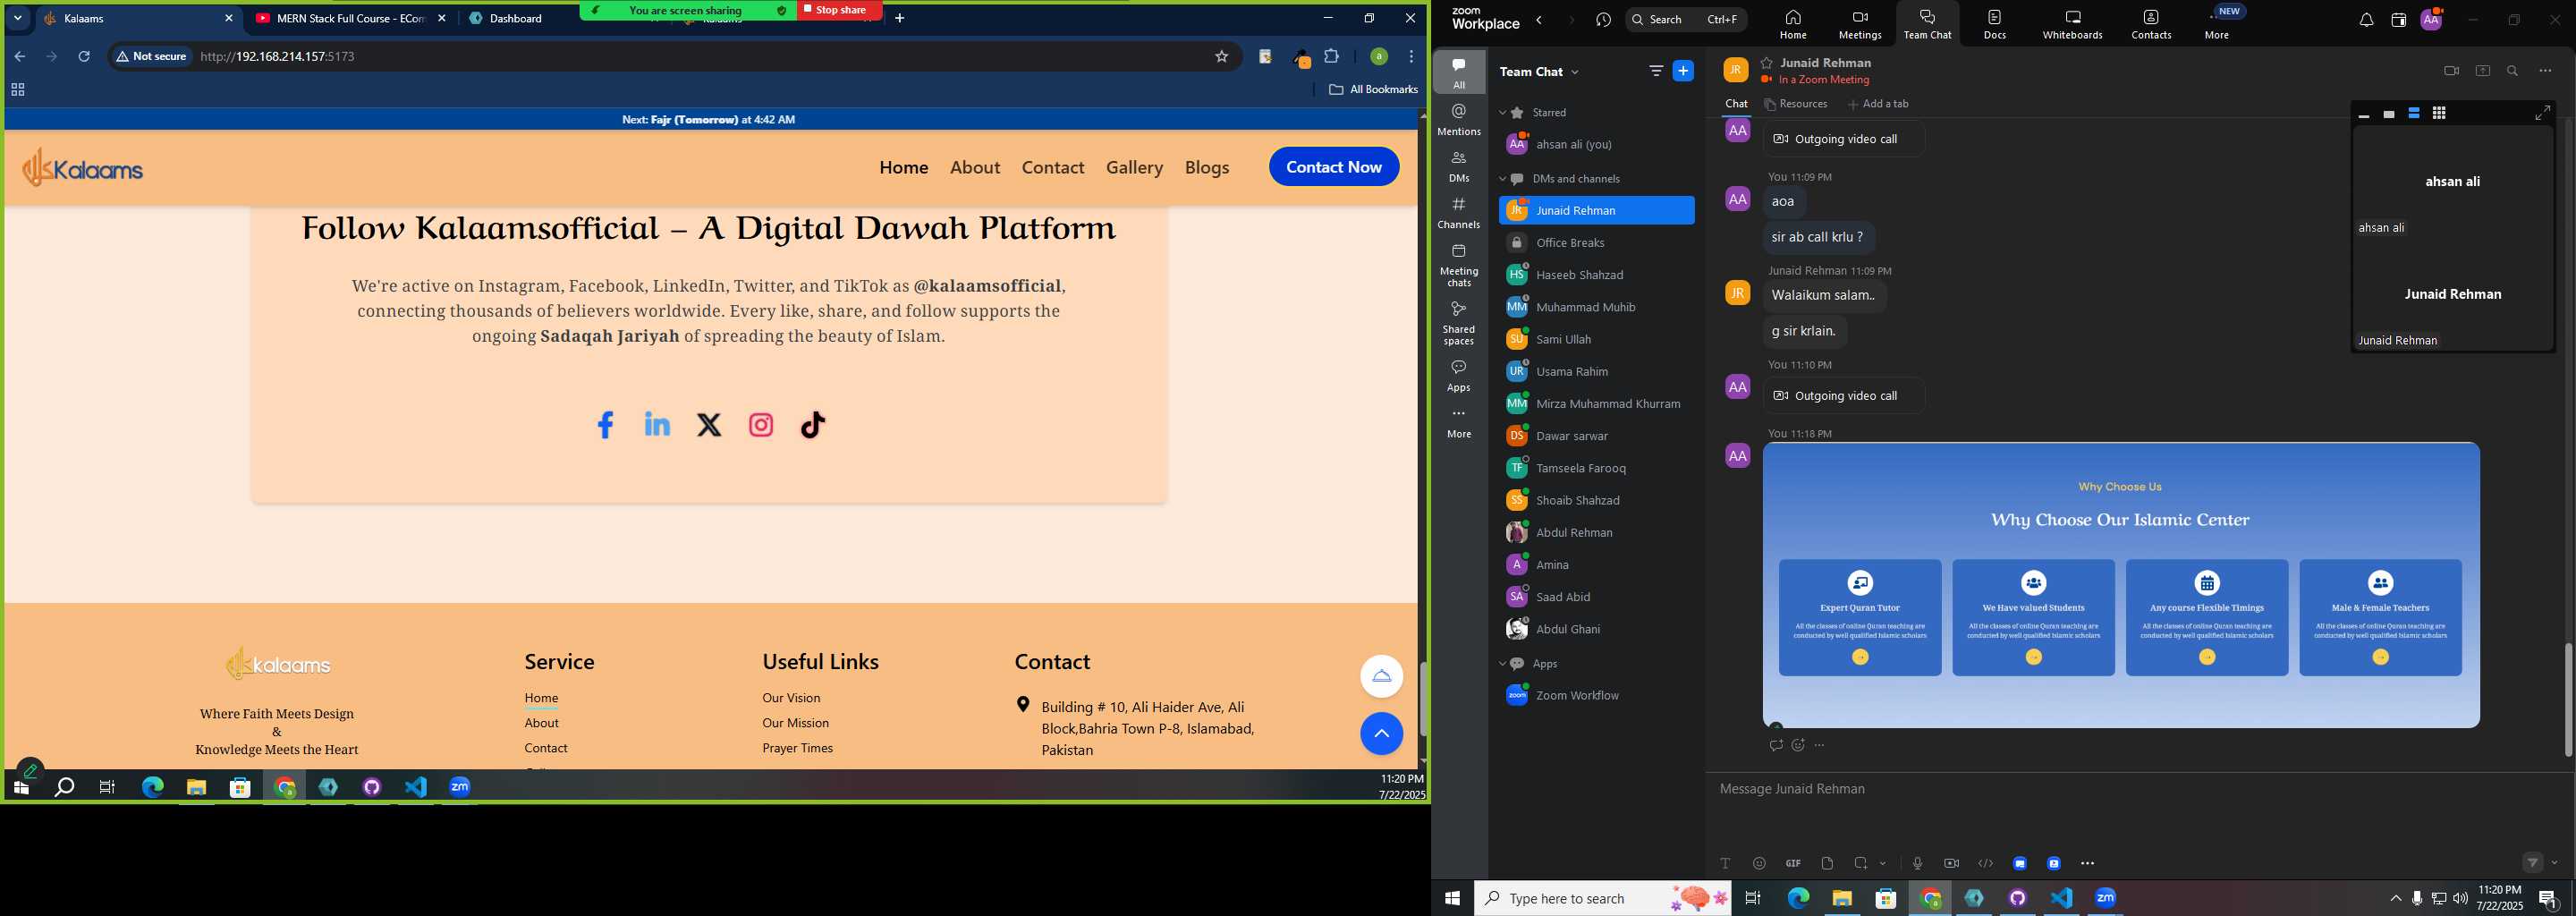
Task: Open the Chrome extensions puzzle icon
Action: coord(1331,57)
